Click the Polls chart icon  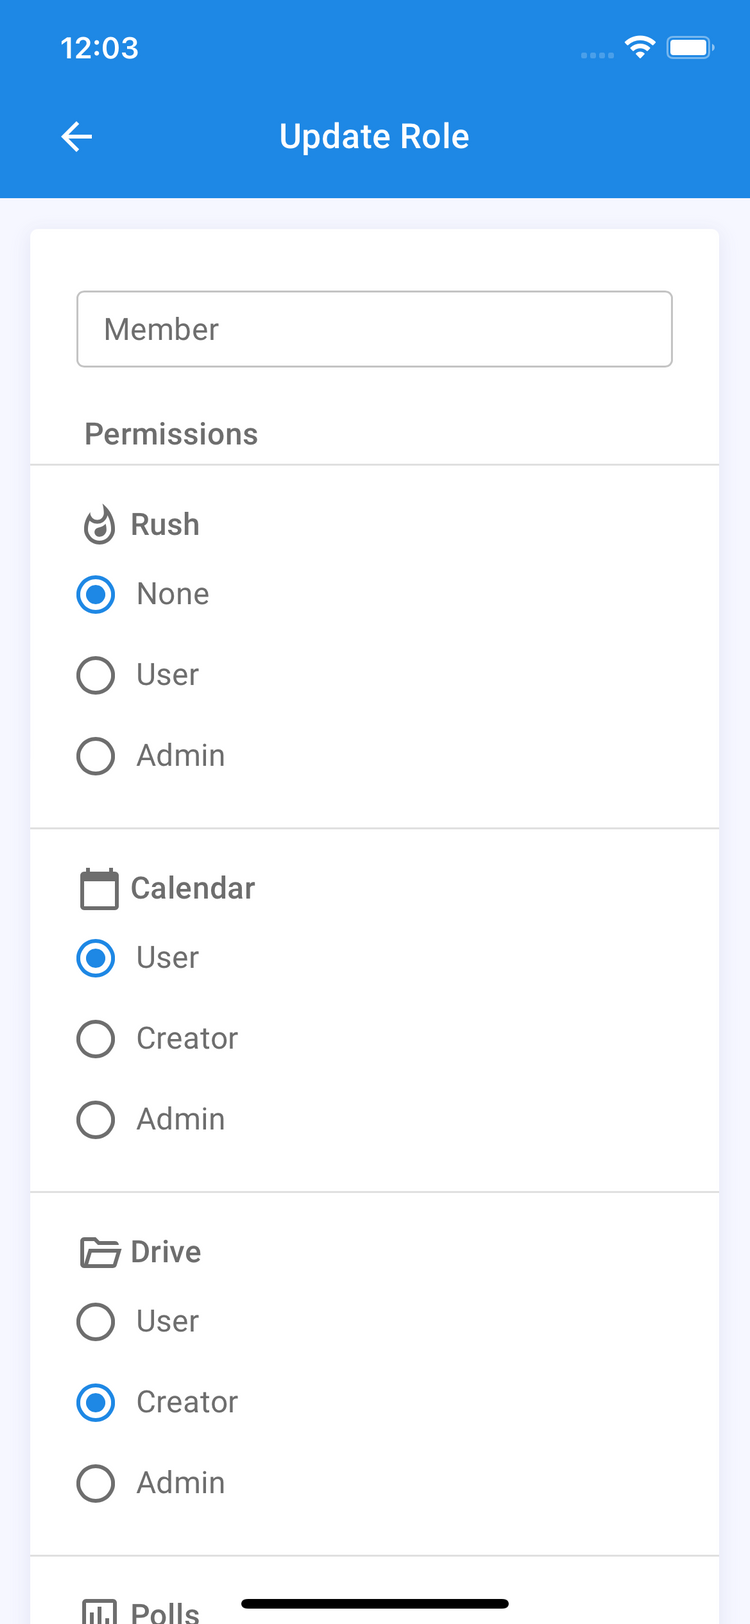[99, 1610]
